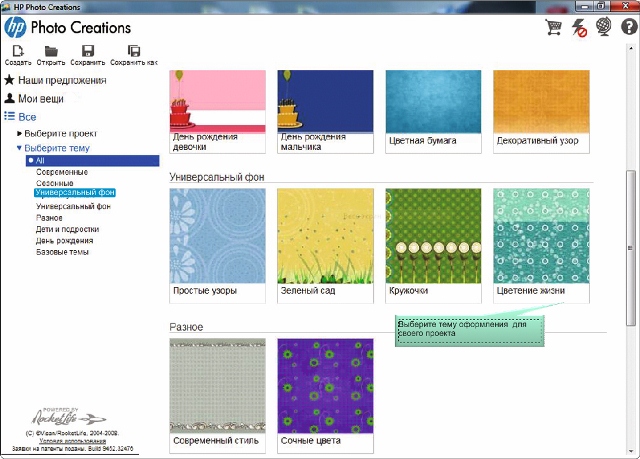
Task: Select День рождения category
Action: (x=64, y=241)
